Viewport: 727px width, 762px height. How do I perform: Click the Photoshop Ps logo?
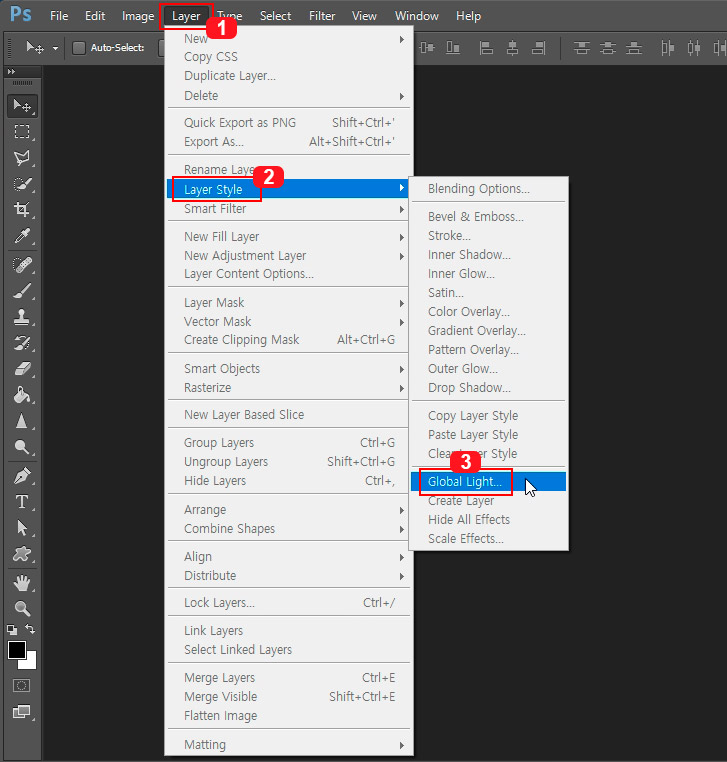coord(20,15)
